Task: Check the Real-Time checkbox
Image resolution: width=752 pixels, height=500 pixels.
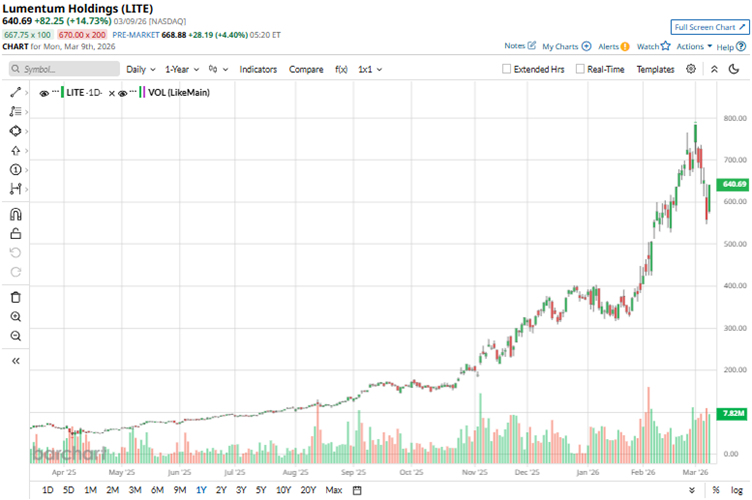Action: (580, 69)
